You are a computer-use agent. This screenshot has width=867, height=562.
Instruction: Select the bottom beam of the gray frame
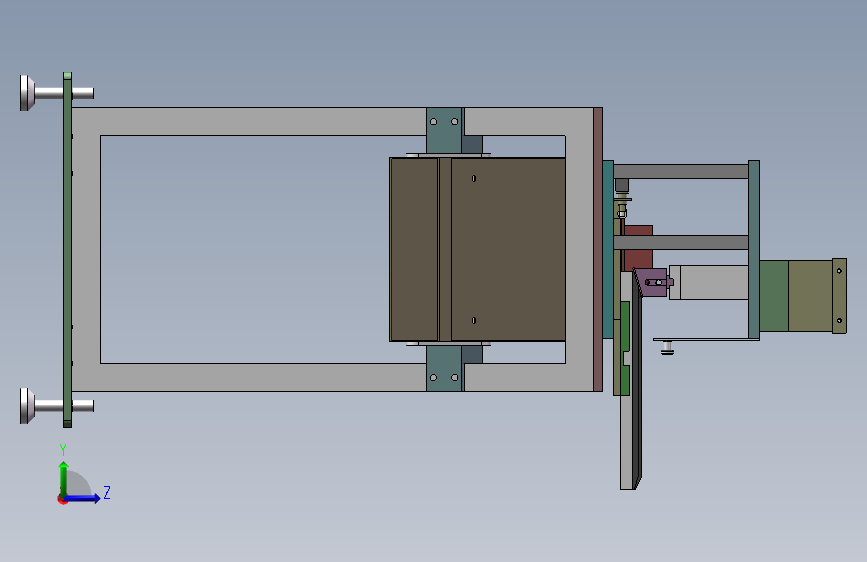249,377
